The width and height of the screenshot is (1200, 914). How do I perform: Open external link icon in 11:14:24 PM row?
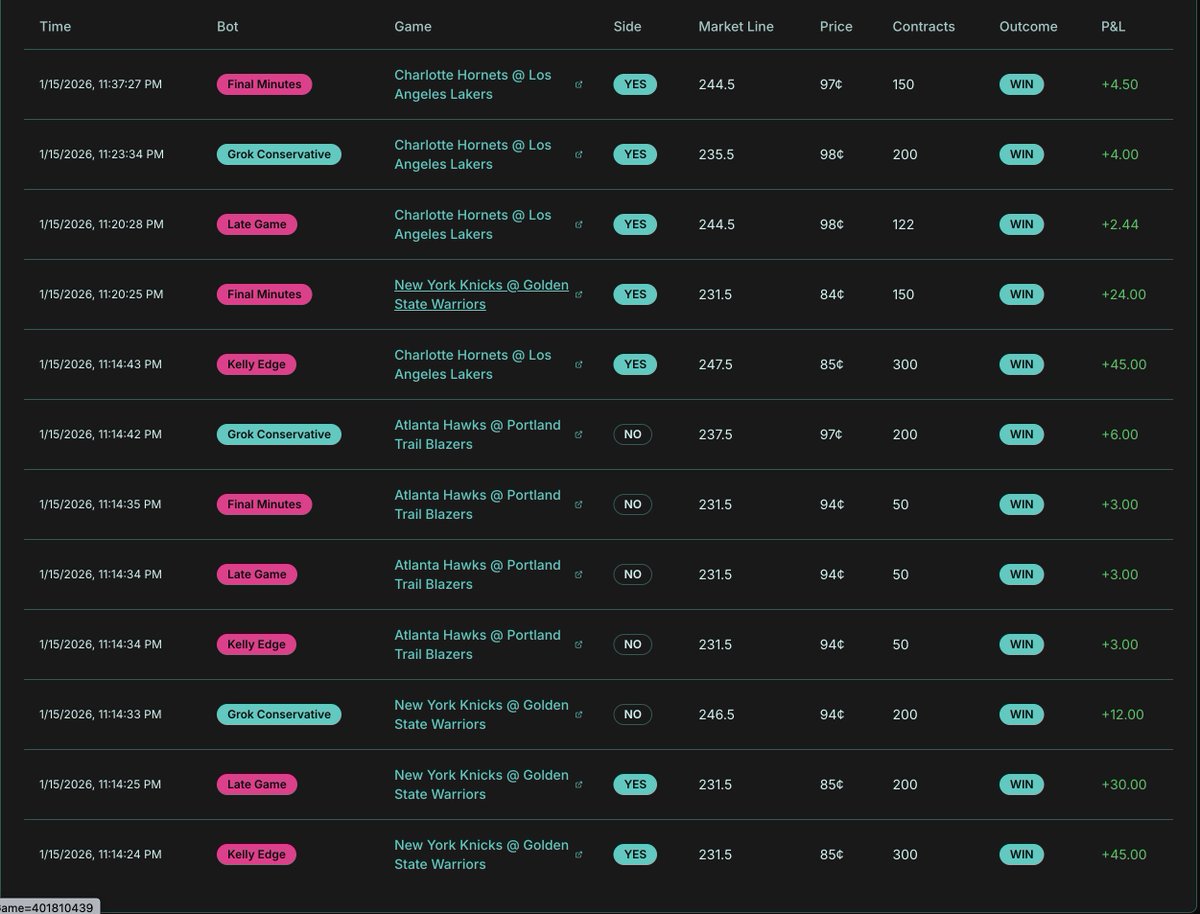click(x=579, y=855)
